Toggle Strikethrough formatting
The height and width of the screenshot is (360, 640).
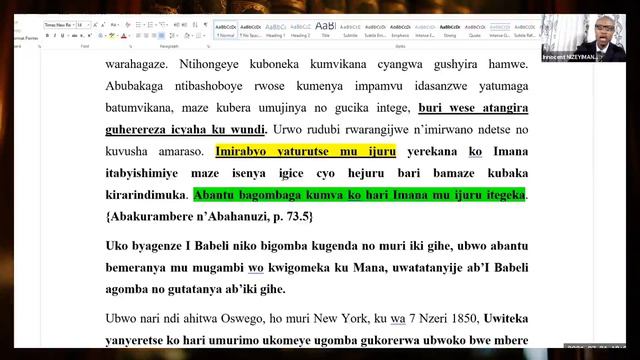tap(74, 36)
